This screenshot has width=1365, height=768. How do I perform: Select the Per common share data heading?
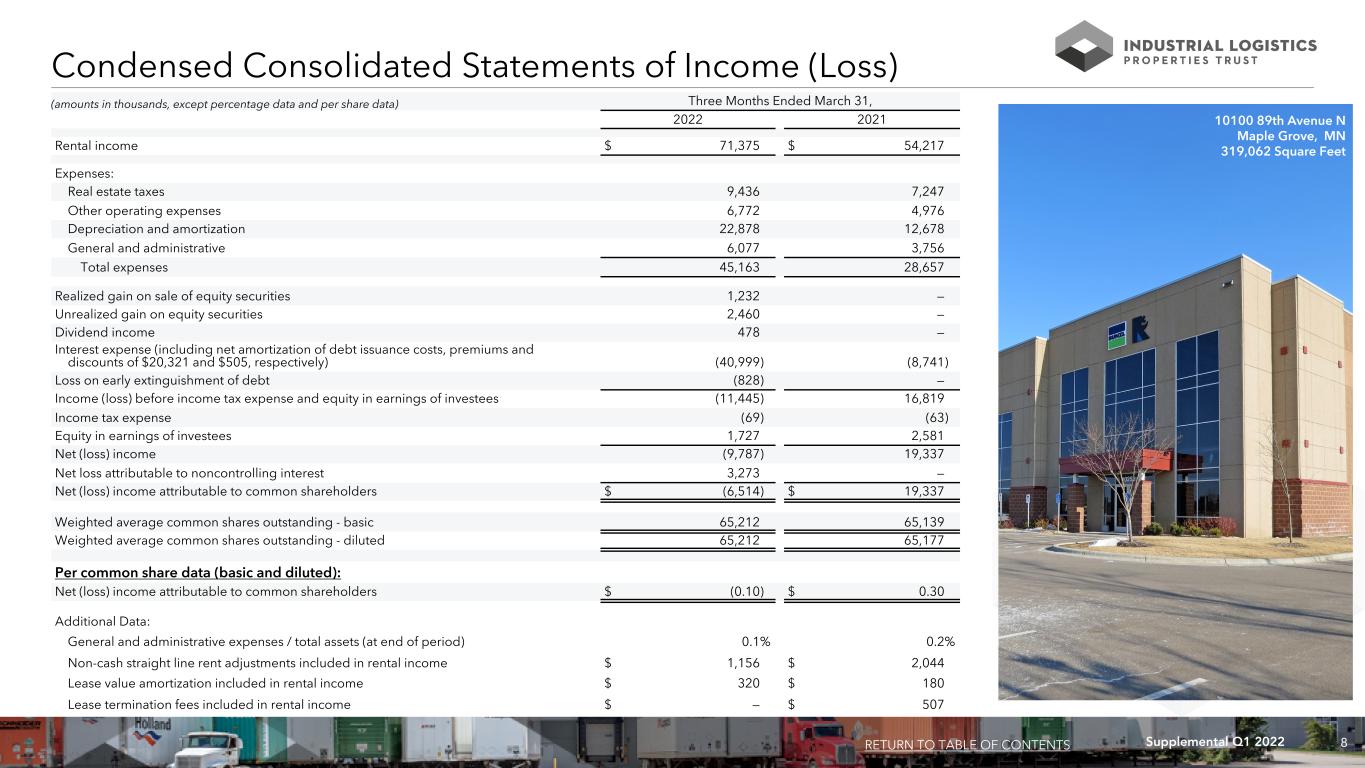[198, 572]
